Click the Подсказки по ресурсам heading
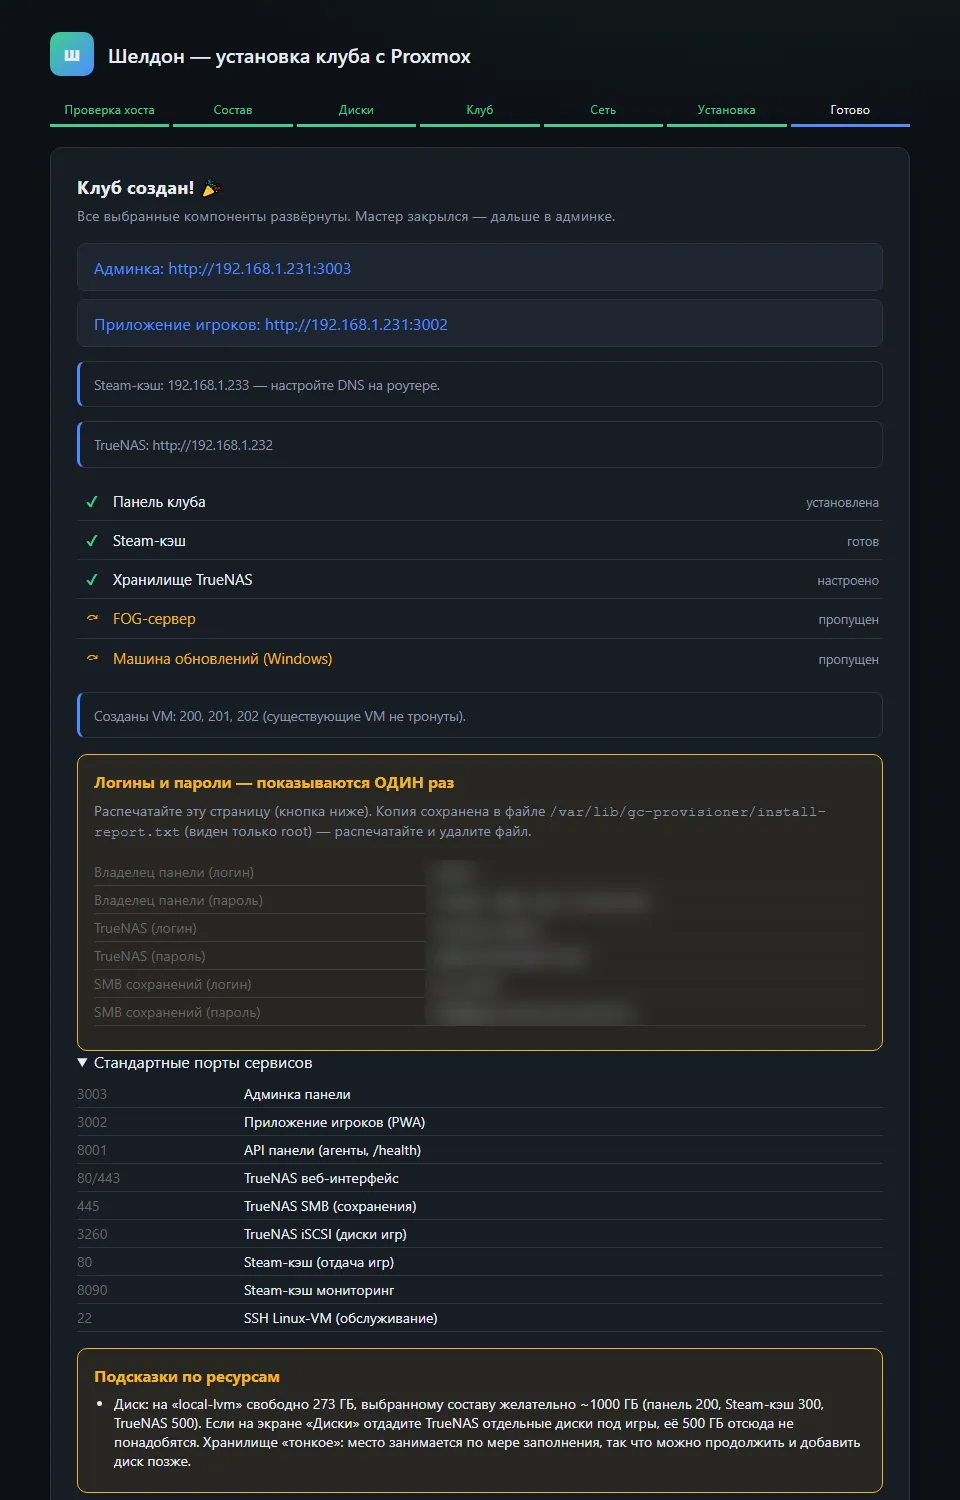Viewport: 960px width, 1500px height. point(187,1377)
